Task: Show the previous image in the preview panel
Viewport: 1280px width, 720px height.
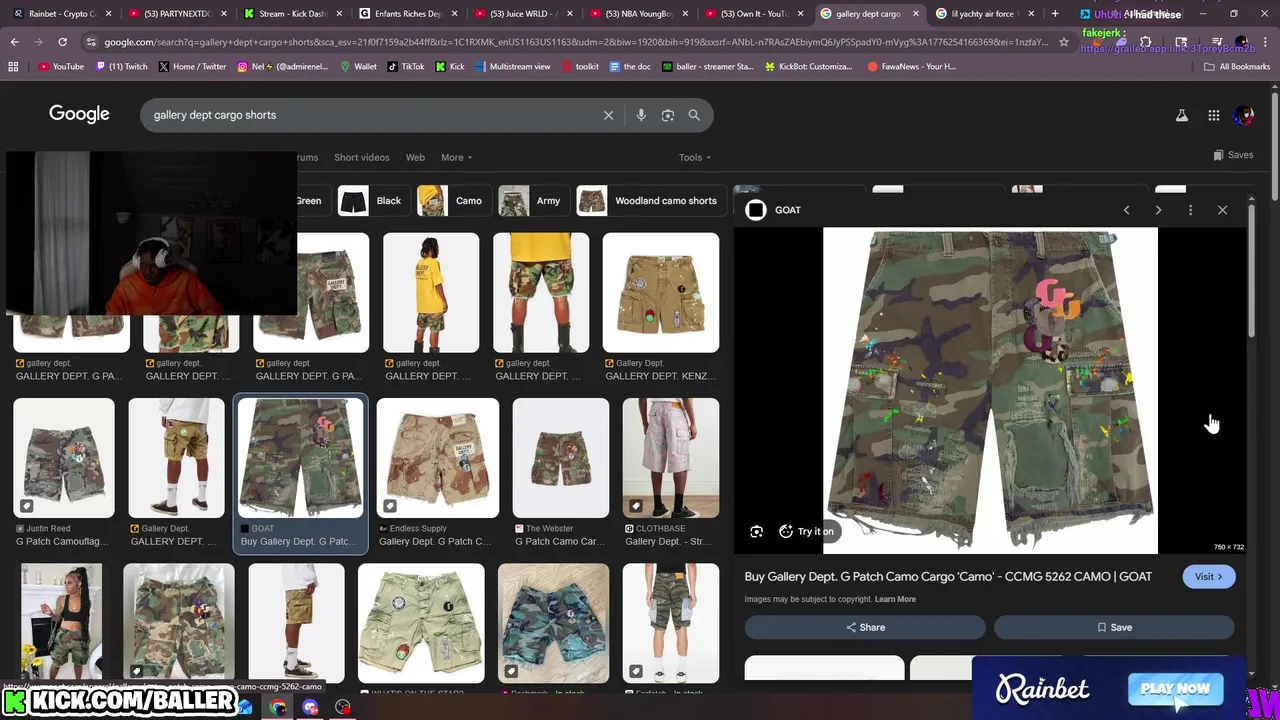Action: (x=1126, y=210)
